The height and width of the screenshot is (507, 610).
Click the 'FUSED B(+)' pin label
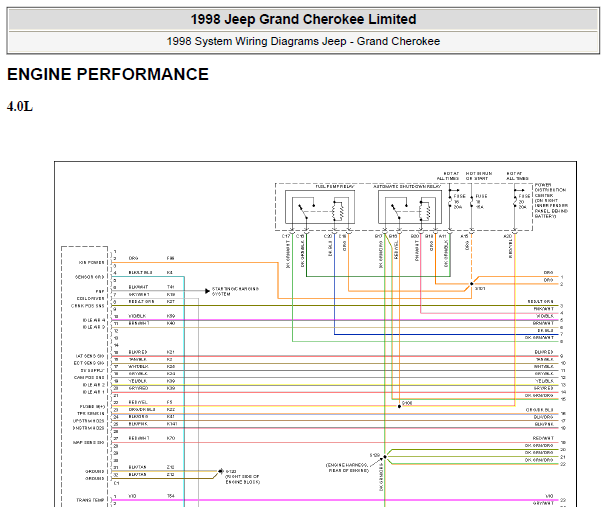click(92, 406)
